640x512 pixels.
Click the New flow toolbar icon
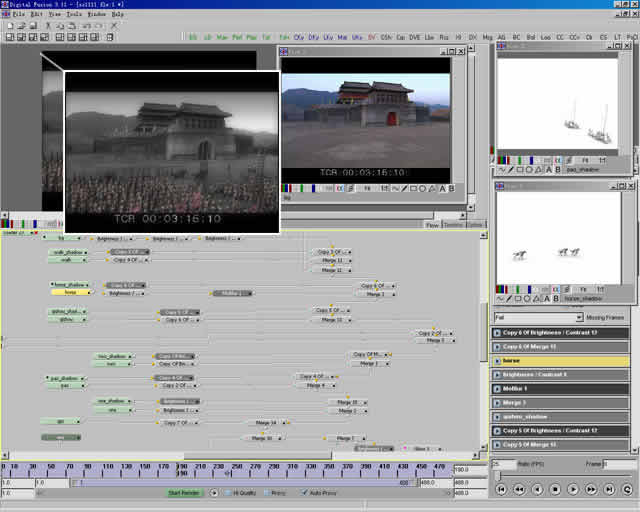click(x=10, y=26)
